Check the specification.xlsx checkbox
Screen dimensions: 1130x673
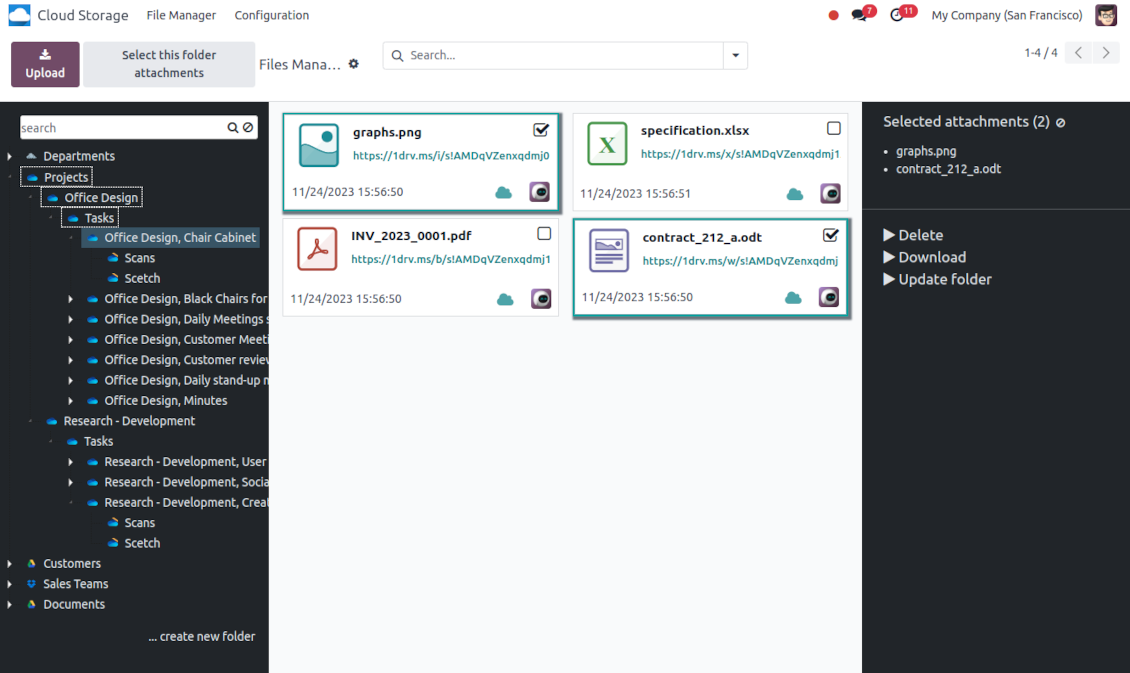pos(833,128)
